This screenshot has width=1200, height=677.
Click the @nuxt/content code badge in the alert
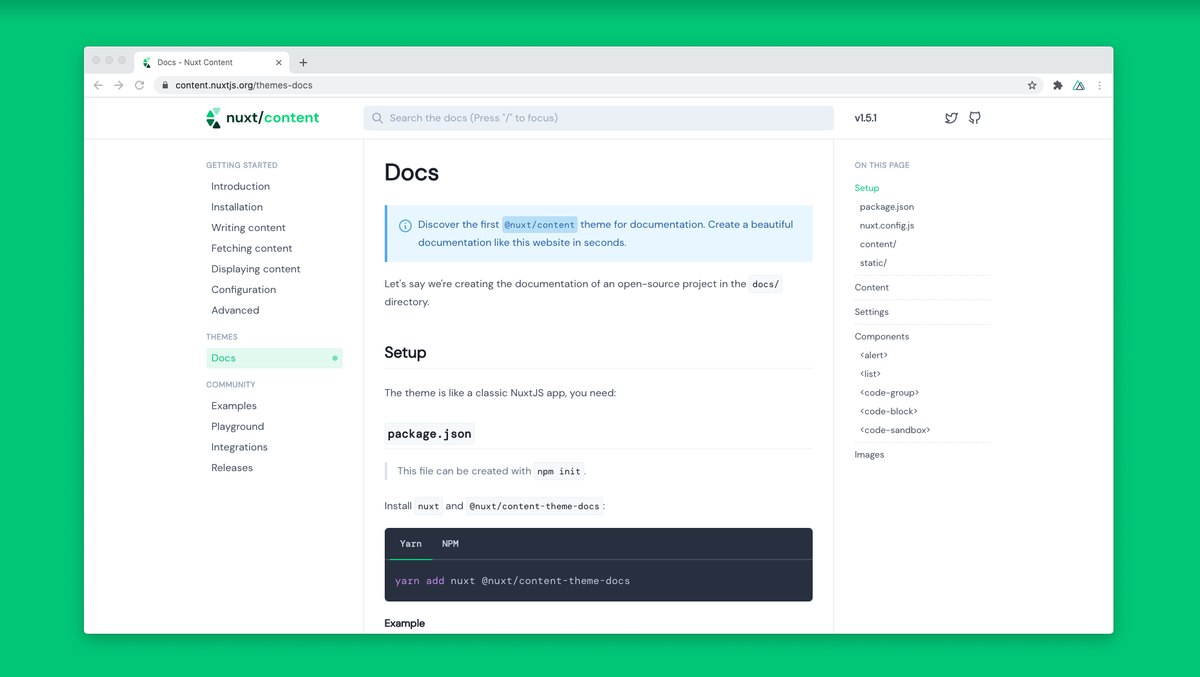[x=540, y=225]
